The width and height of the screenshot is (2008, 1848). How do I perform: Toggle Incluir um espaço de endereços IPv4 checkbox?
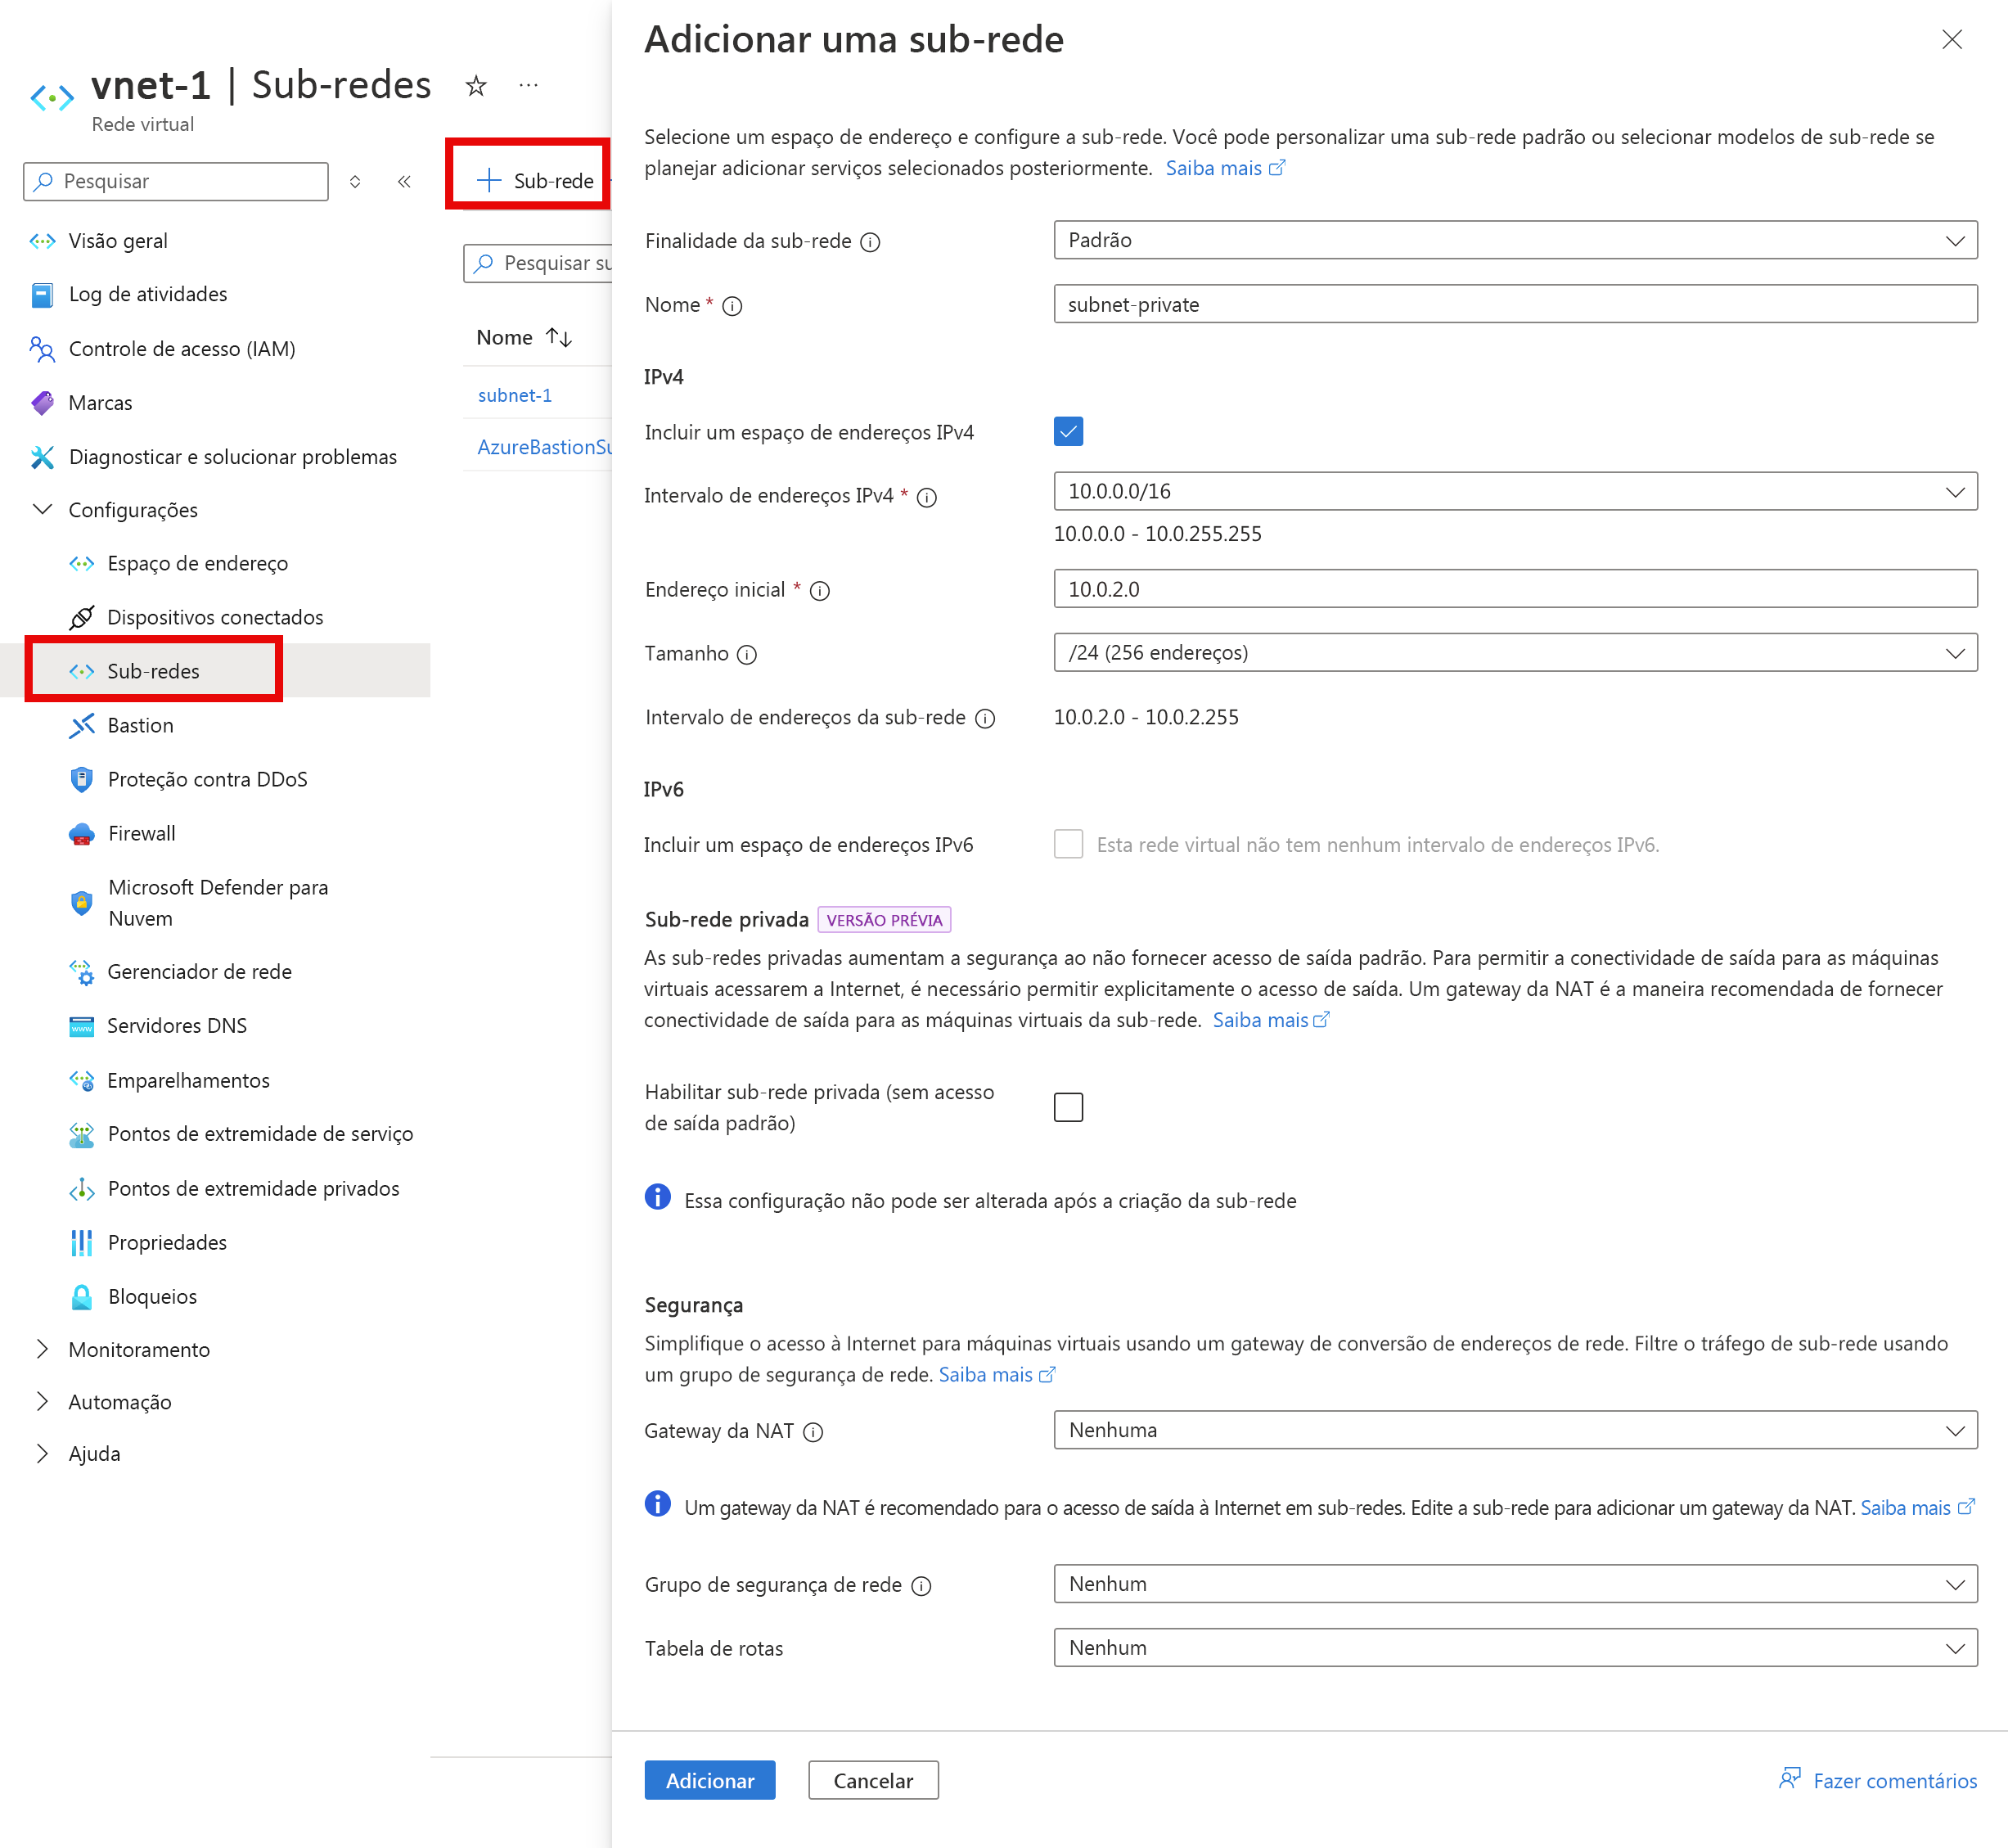tap(1069, 430)
